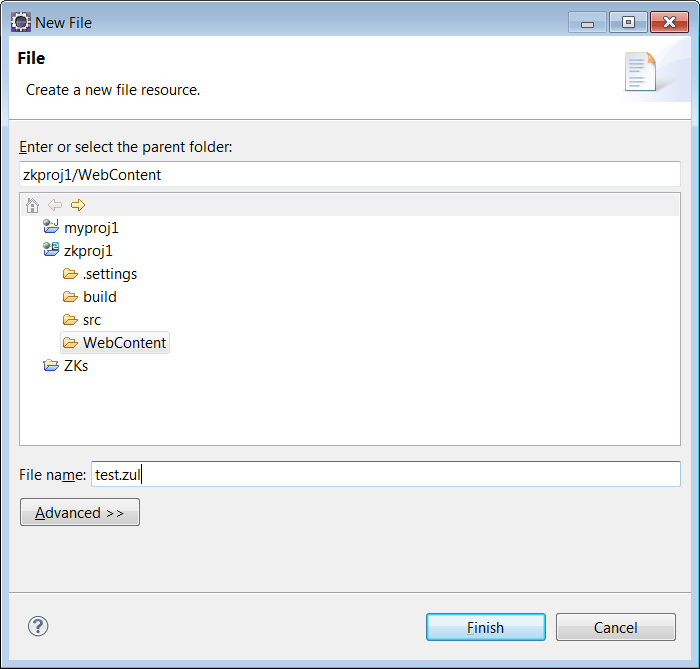Click the File name input field
The width and height of the screenshot is (700, 669).
click(386, 474)
